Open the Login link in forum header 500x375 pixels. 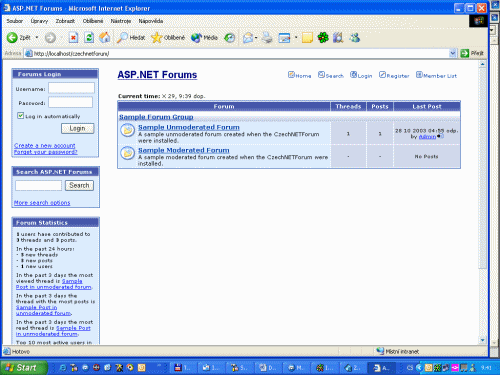pos(361,75)
